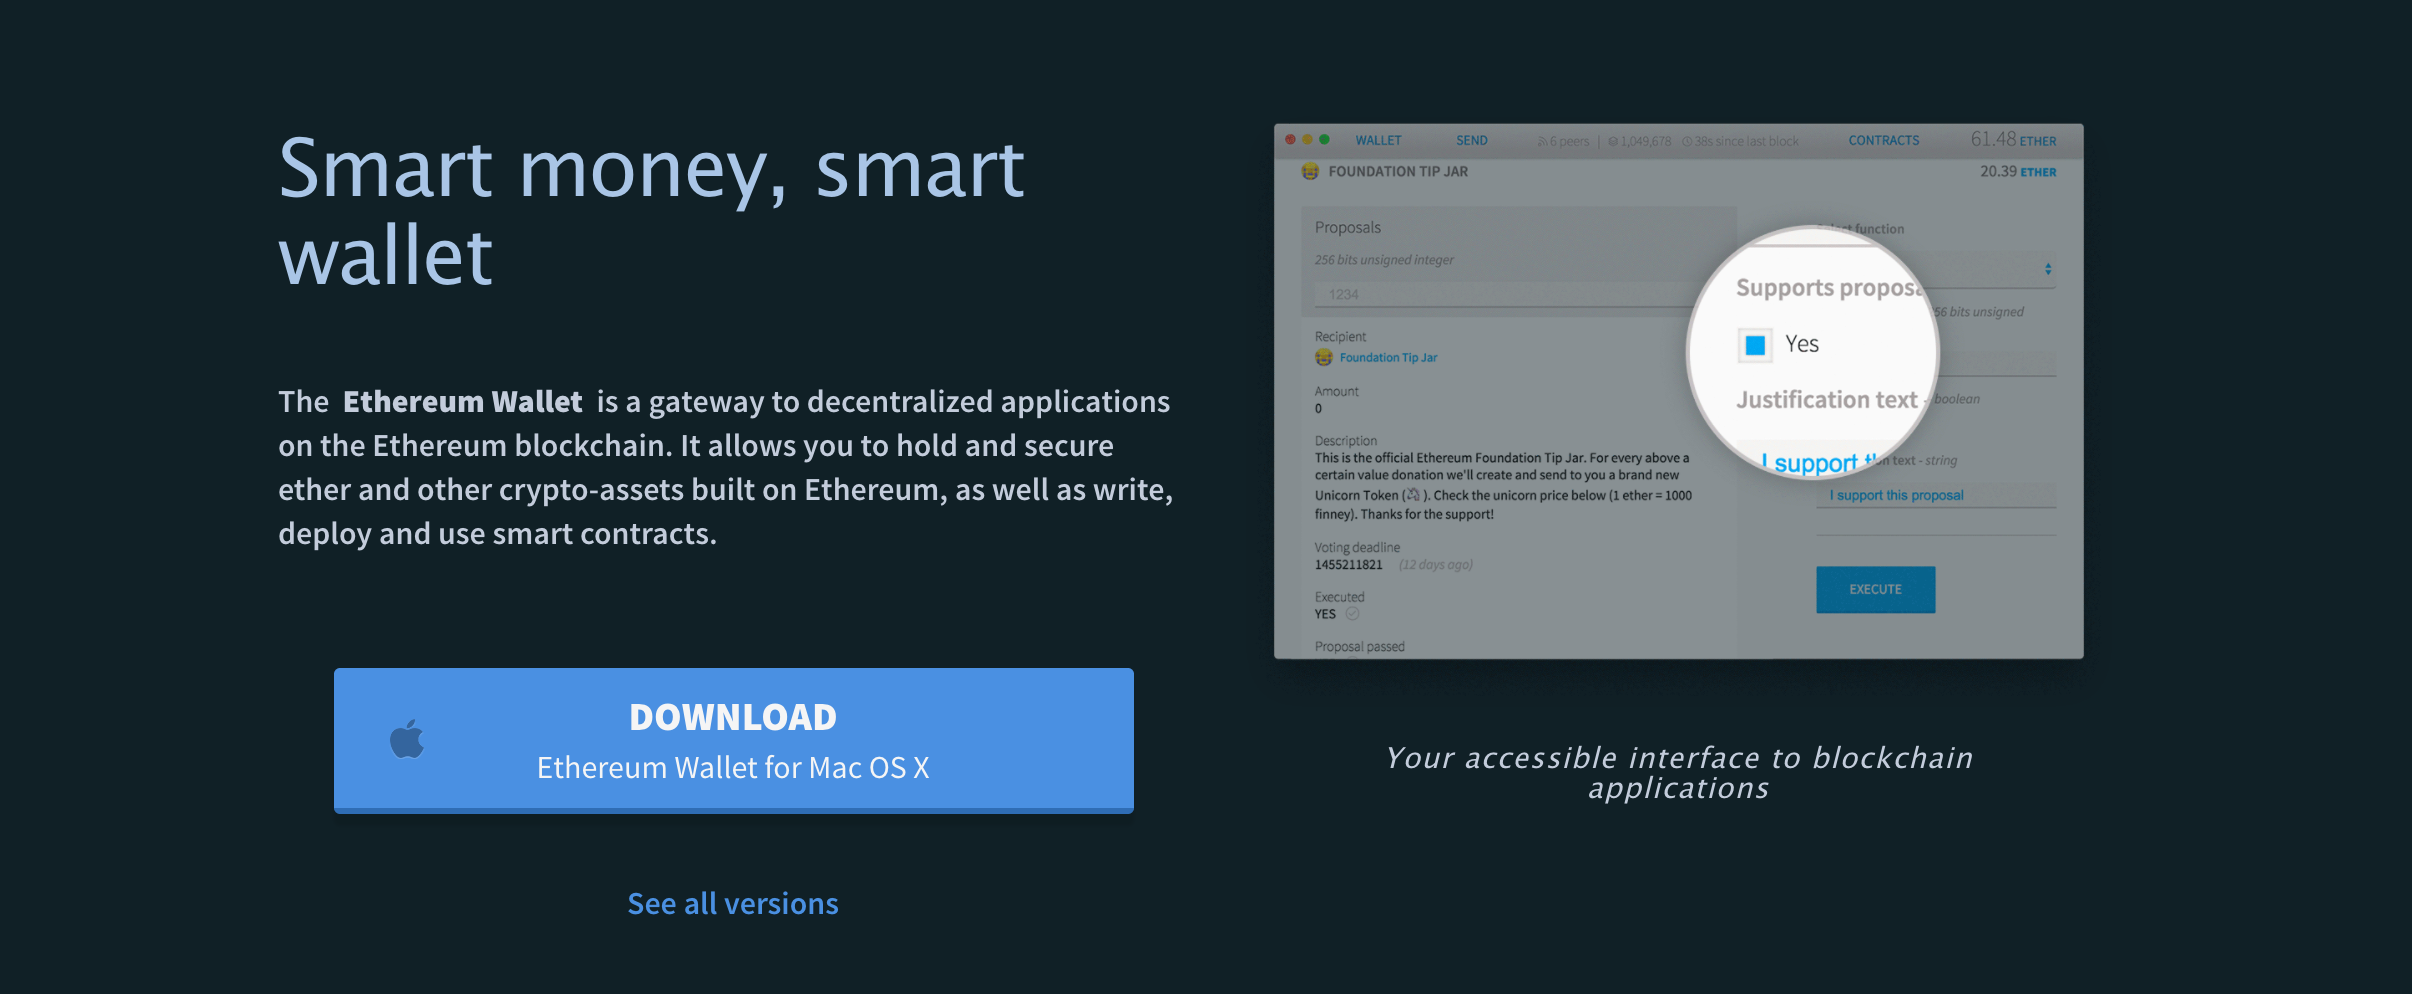Select the bold 'Ethereum Wallet' text

pos(462,402)
